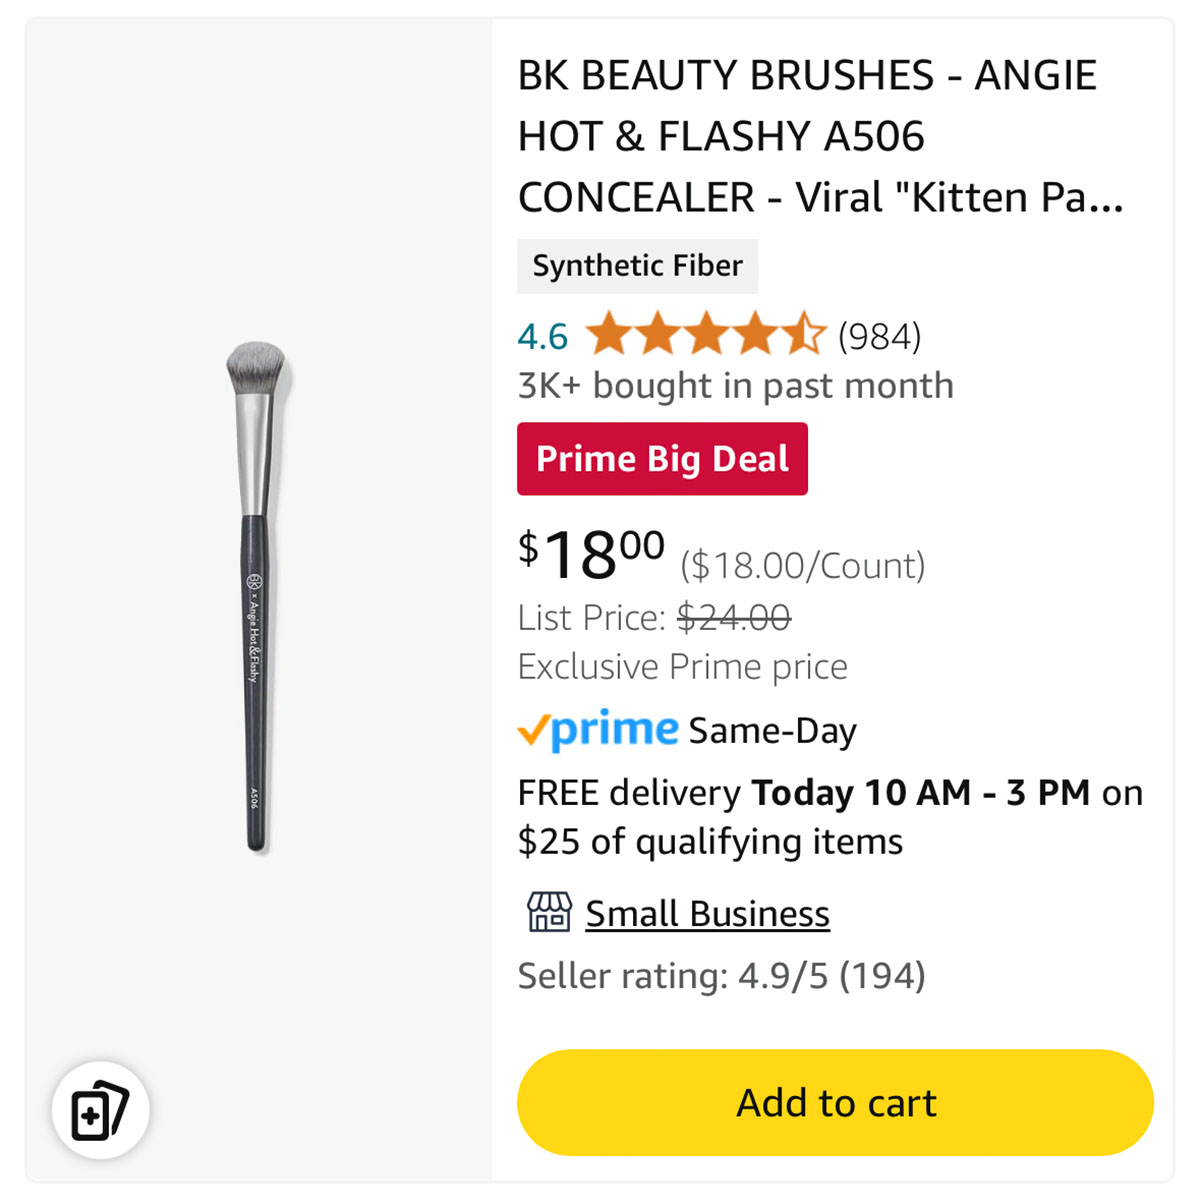Add the concealer brush to cart
Image resolution: width=1200 pixels, height=1198 pixels.
835,1102
